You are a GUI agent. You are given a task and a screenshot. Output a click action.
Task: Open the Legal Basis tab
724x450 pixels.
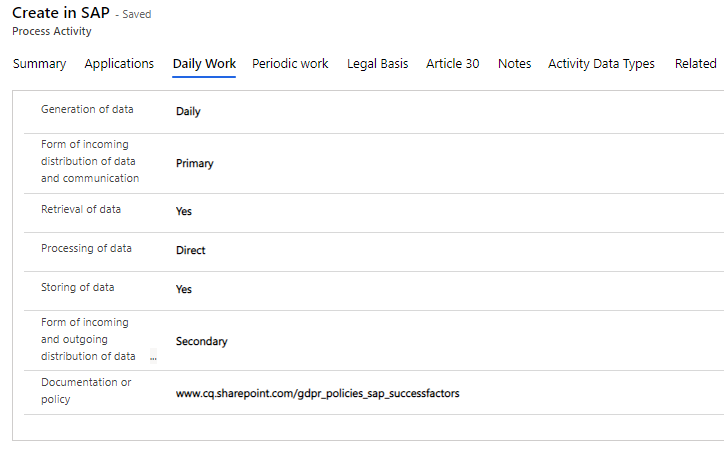(x=377, y=64)
